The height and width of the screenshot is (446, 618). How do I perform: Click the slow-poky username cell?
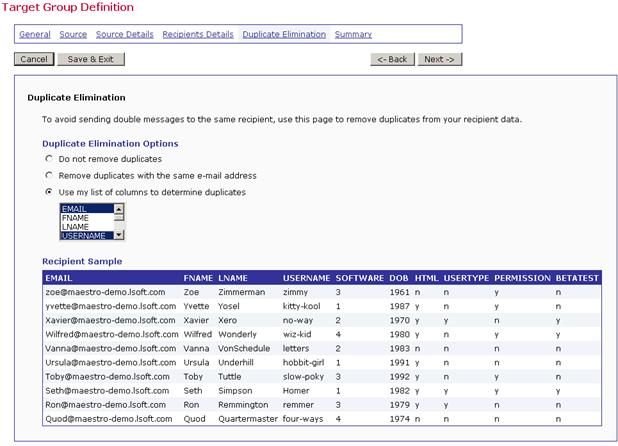(303, 377)
